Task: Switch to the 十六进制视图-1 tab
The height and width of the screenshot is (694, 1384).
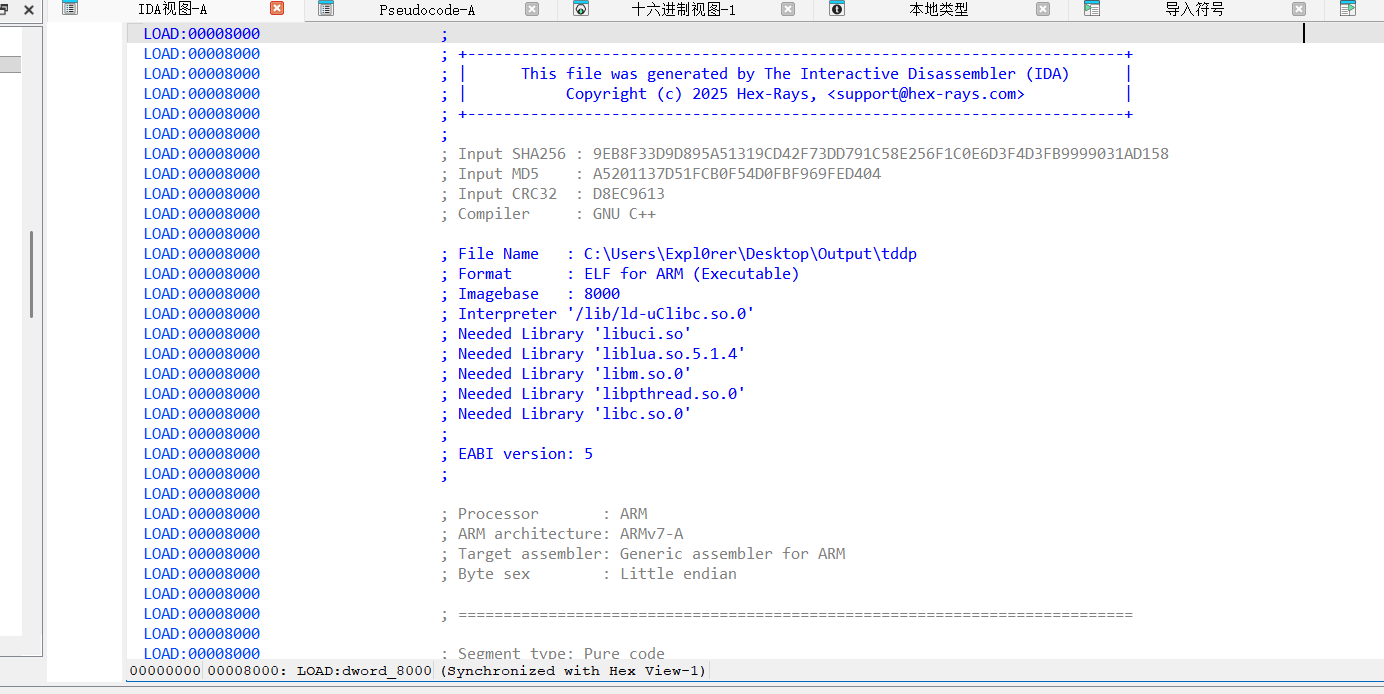Action: point(684,9)
